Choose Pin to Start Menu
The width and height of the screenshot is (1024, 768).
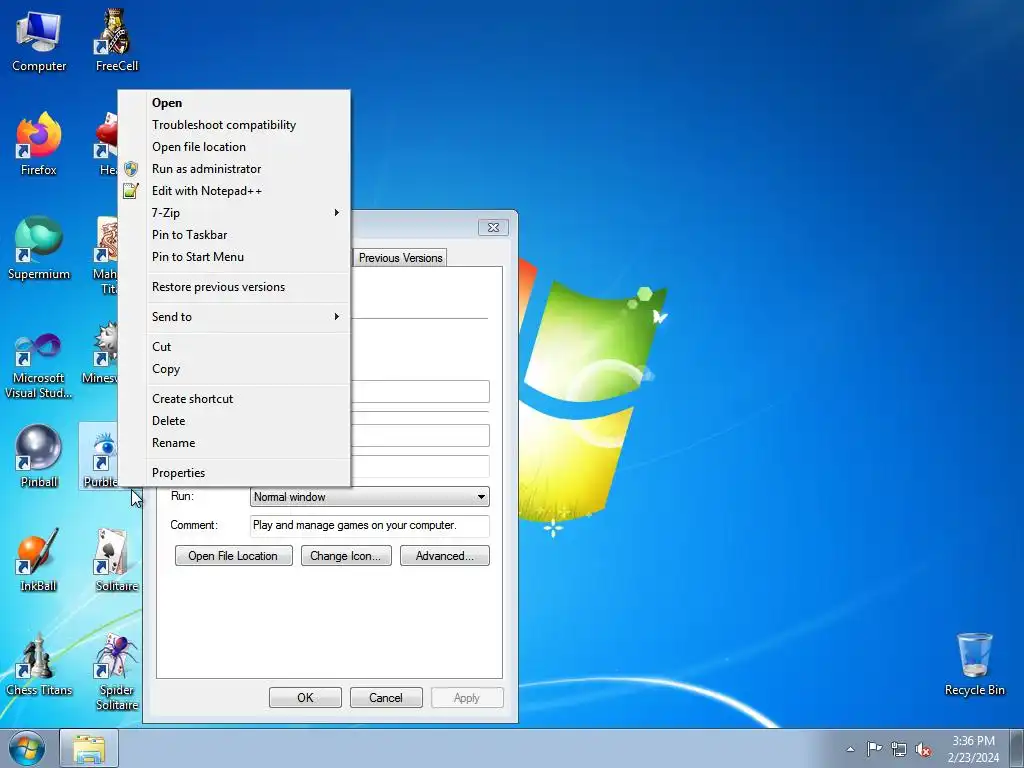234,257
